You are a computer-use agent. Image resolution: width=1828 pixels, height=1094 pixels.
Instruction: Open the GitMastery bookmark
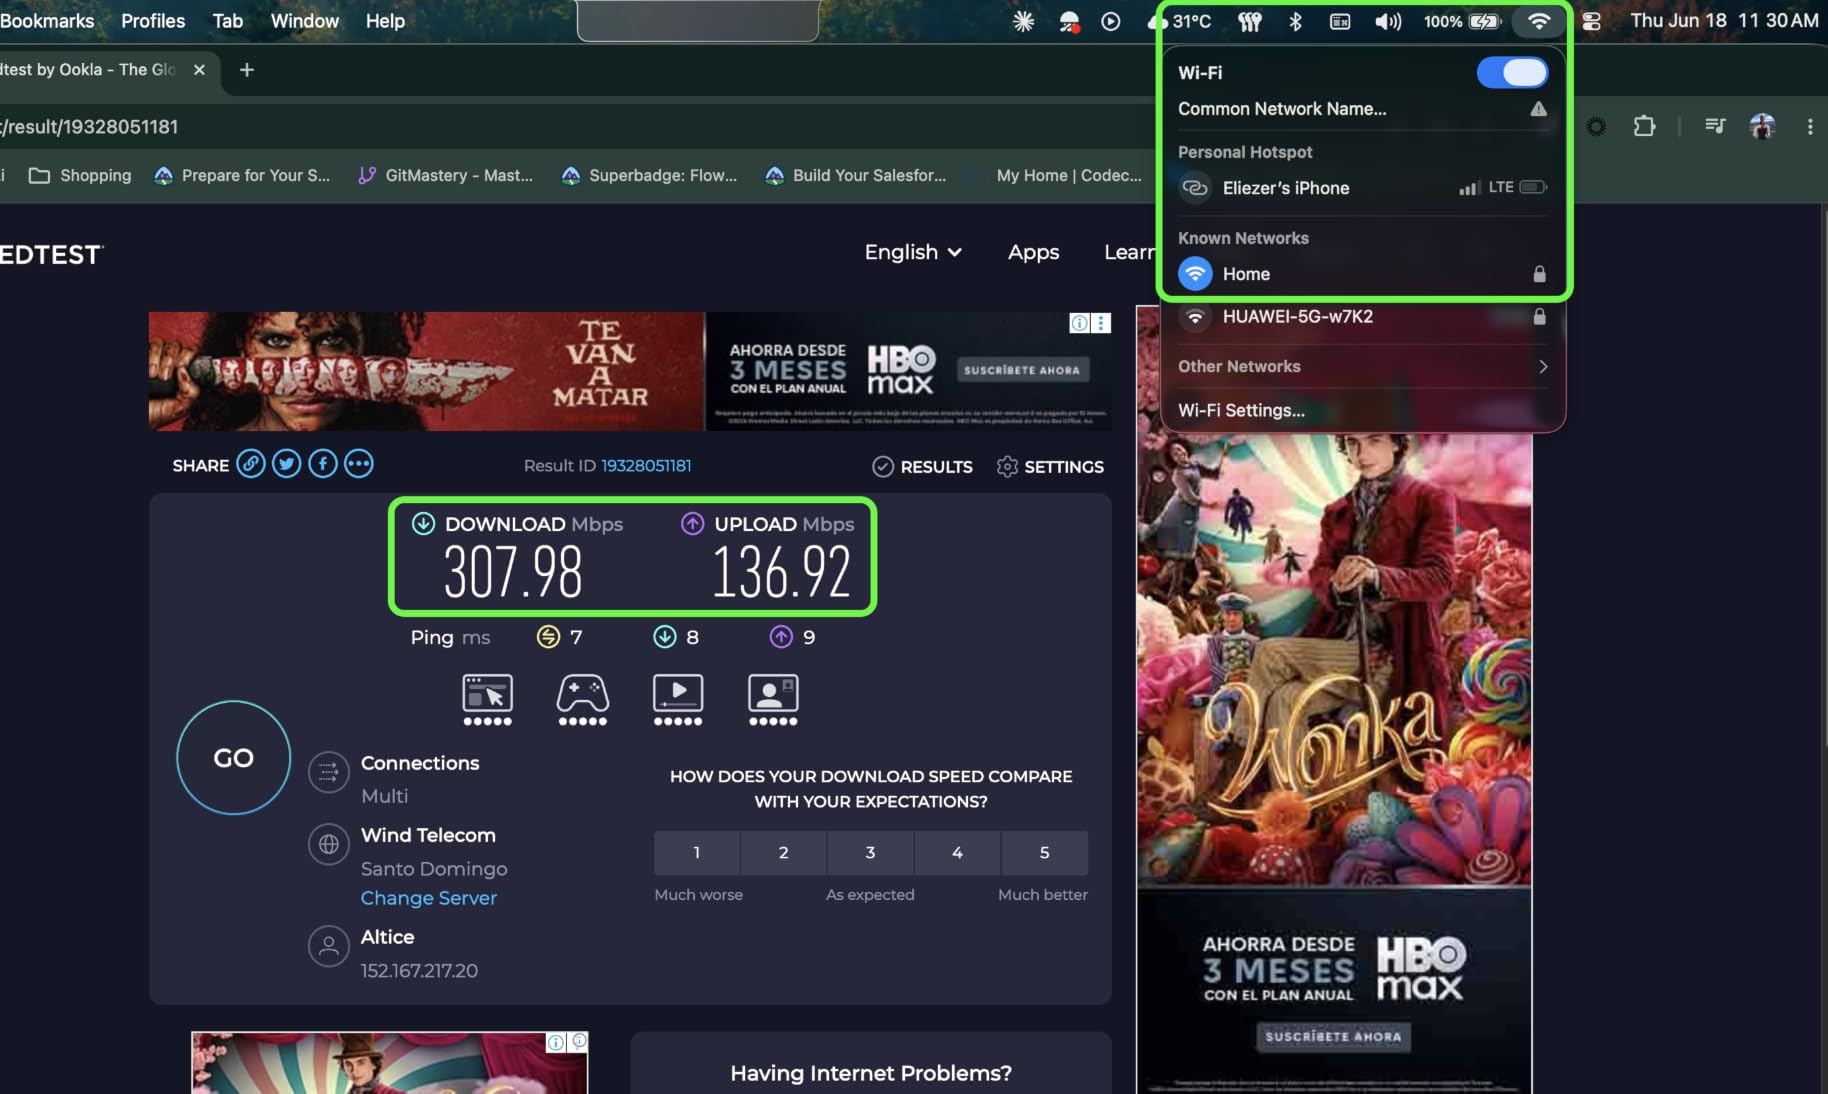(445, 175)
